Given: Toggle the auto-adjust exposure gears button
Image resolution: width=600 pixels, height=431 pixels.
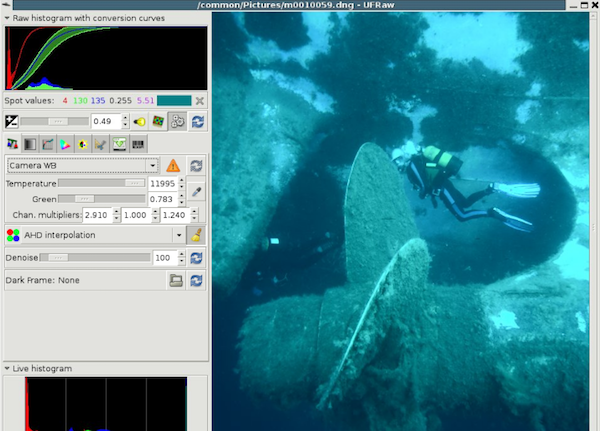Looking at the screenshot, I should click(x=178, y=122).
